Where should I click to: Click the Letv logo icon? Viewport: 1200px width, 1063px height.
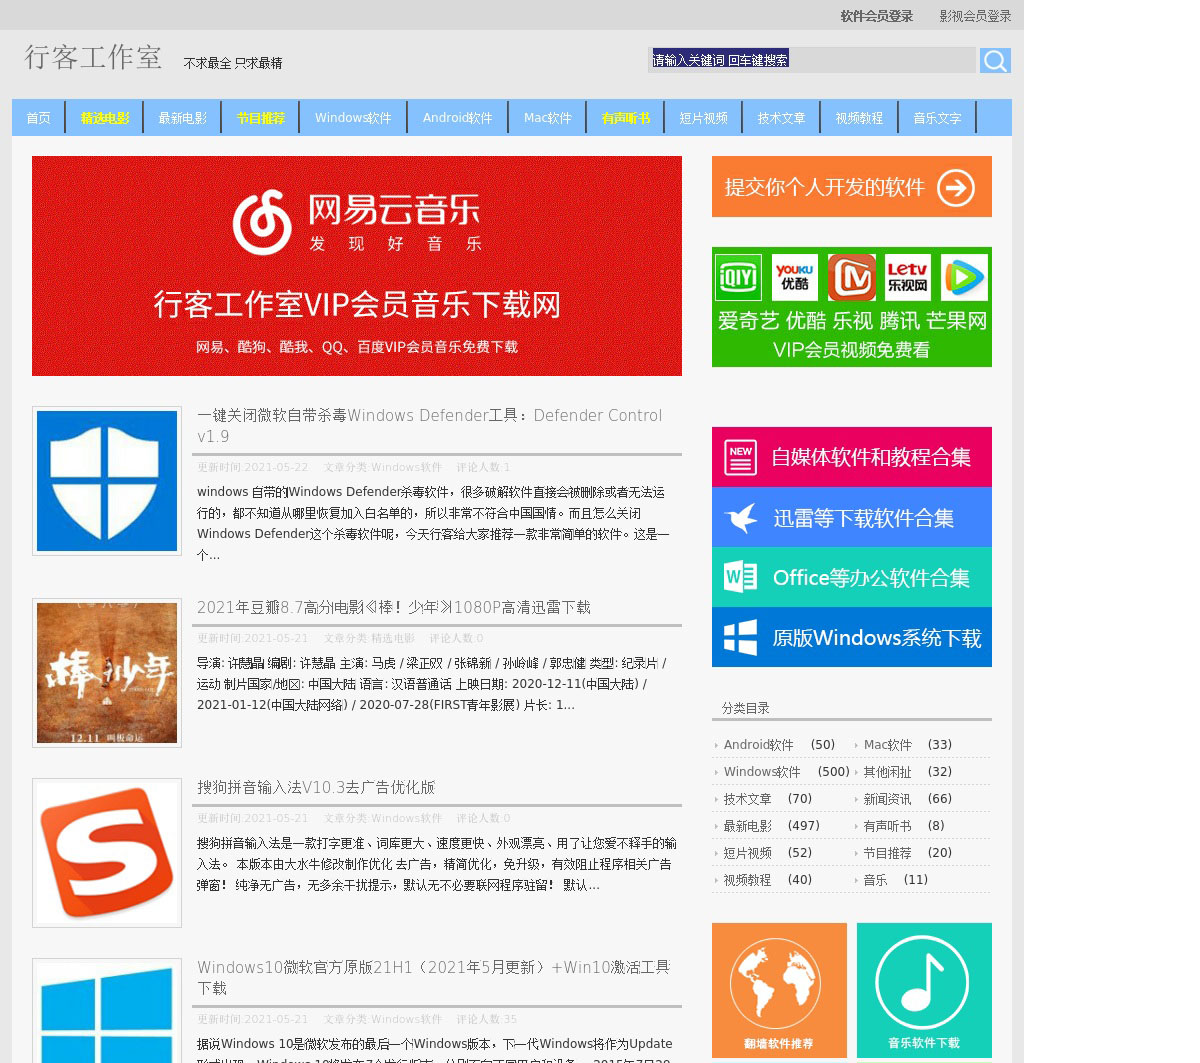click(x=907, y=277)
